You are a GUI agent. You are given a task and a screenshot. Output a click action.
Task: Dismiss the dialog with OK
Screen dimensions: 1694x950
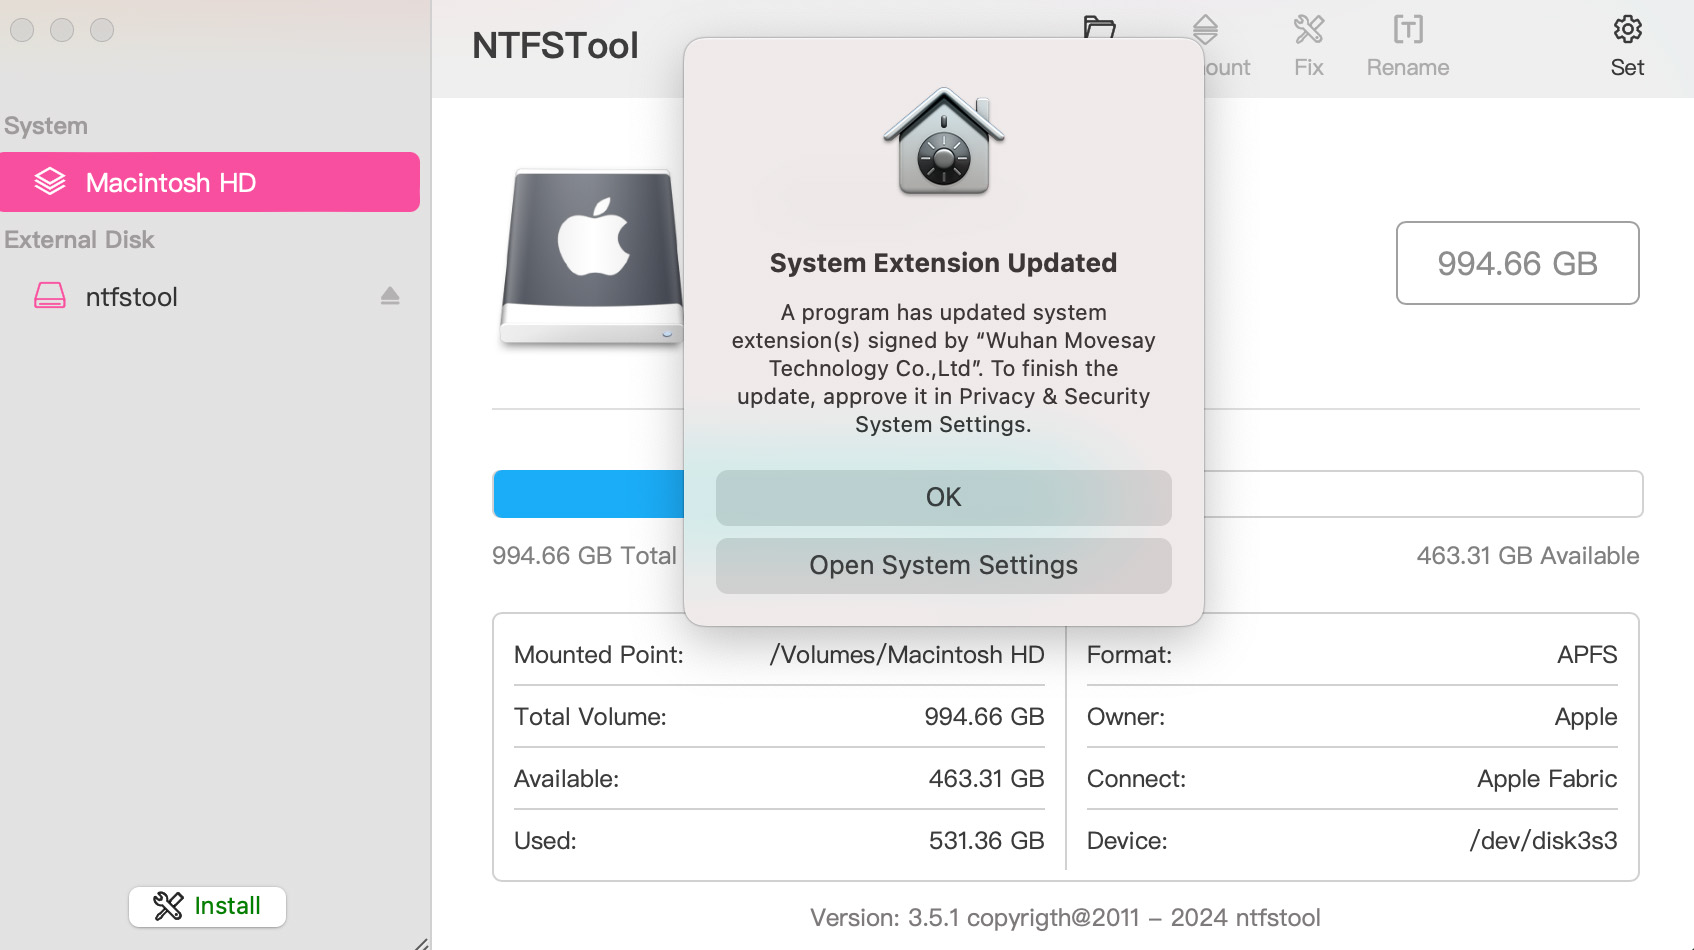point(943,498)
